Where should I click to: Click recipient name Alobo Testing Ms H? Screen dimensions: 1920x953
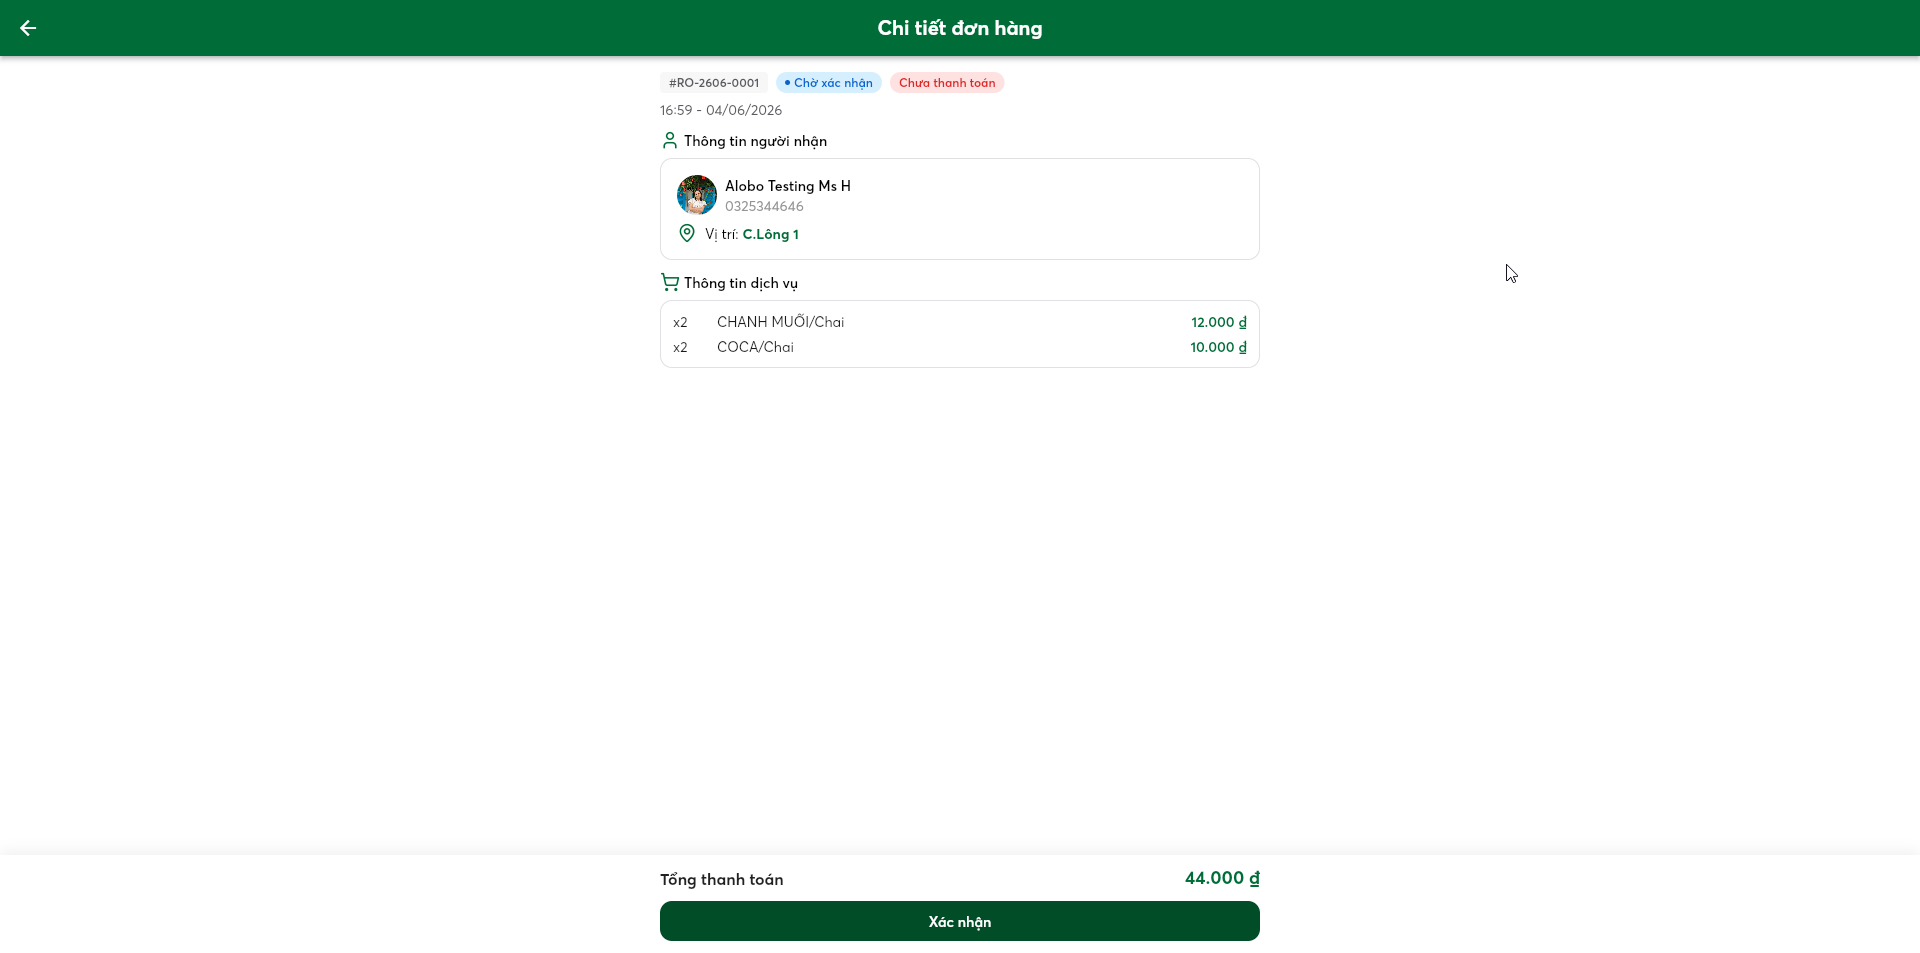tap(788, 186)
